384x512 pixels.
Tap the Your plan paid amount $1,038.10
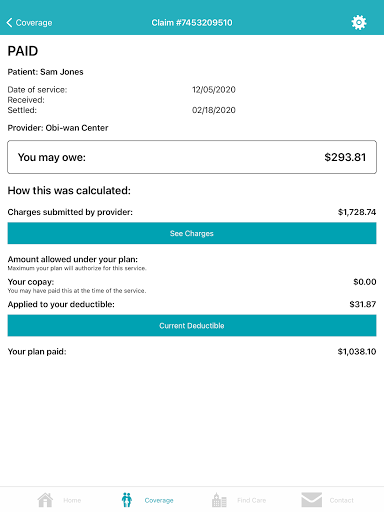pyautogui.click(x=357, y=352)
